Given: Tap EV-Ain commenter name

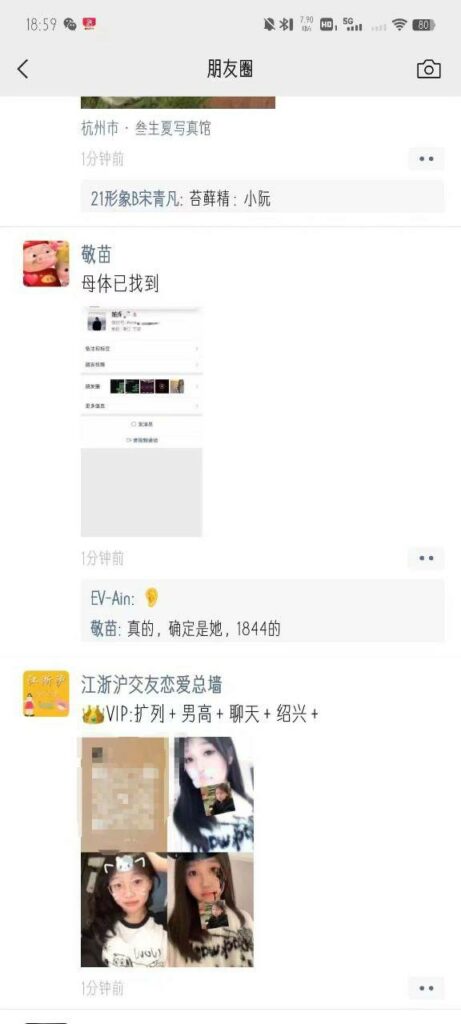Looking at the screenshot, I should pyautogui.click(x=112, y=598).
